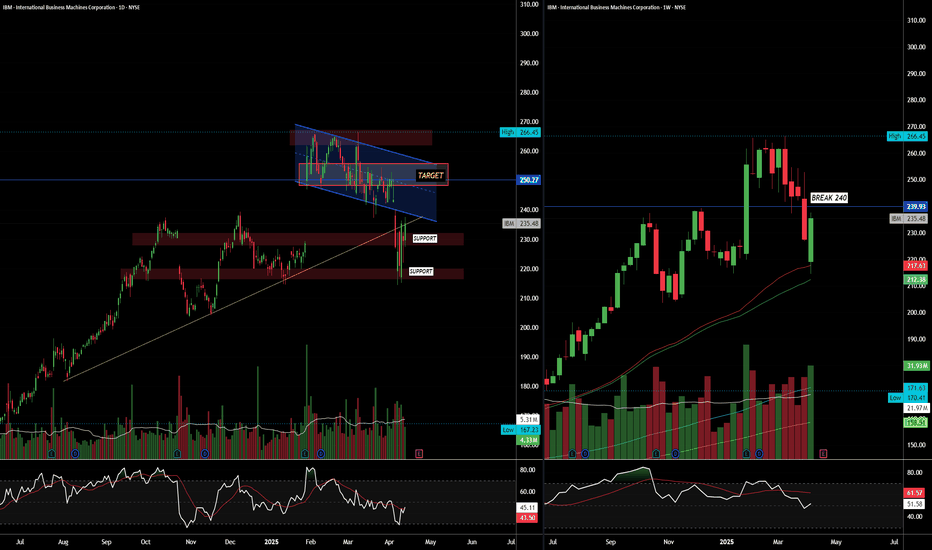Click the Apr label on daily time axis
The image size is (932, 550).
(389, 542)
